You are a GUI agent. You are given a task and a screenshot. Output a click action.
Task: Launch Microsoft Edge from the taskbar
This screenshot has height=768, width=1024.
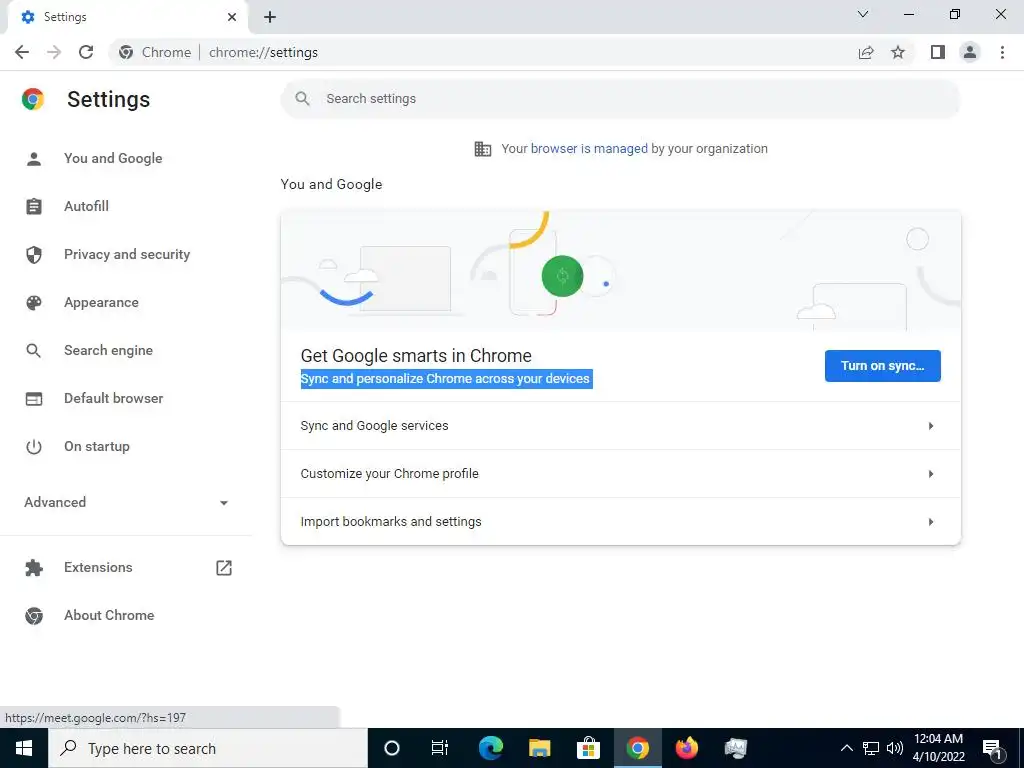point(490,748)
